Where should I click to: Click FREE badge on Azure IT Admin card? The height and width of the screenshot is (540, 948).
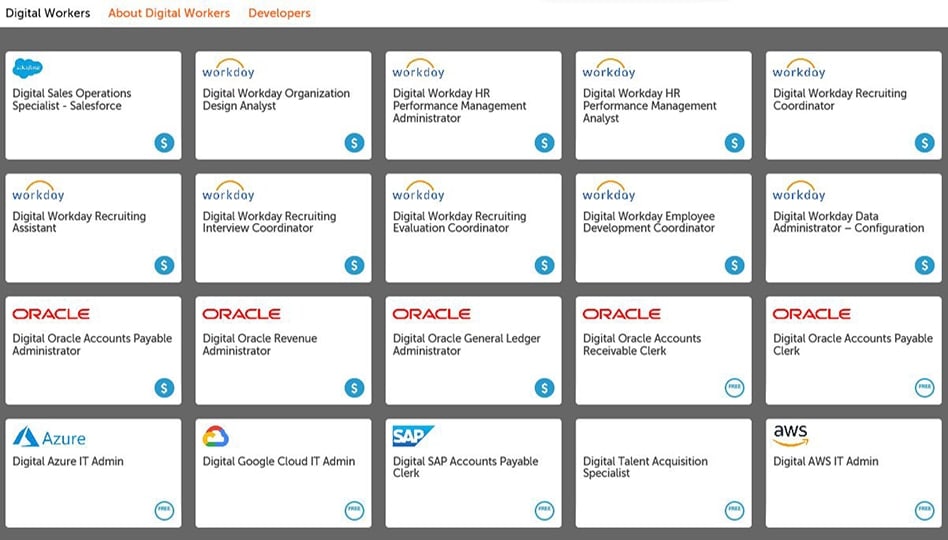164,510
